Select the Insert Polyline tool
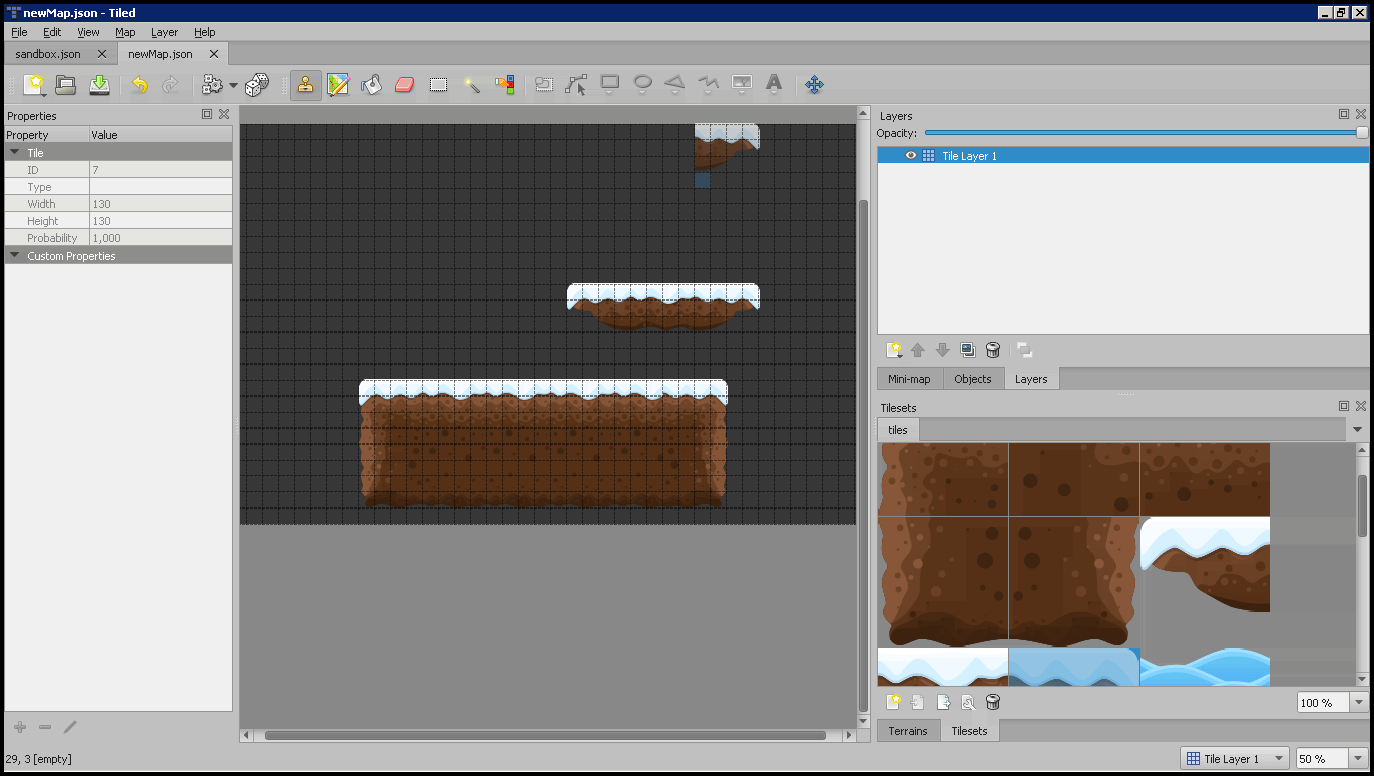The width and height of the screenshot is (1374, 776). [x=708, y=85]
